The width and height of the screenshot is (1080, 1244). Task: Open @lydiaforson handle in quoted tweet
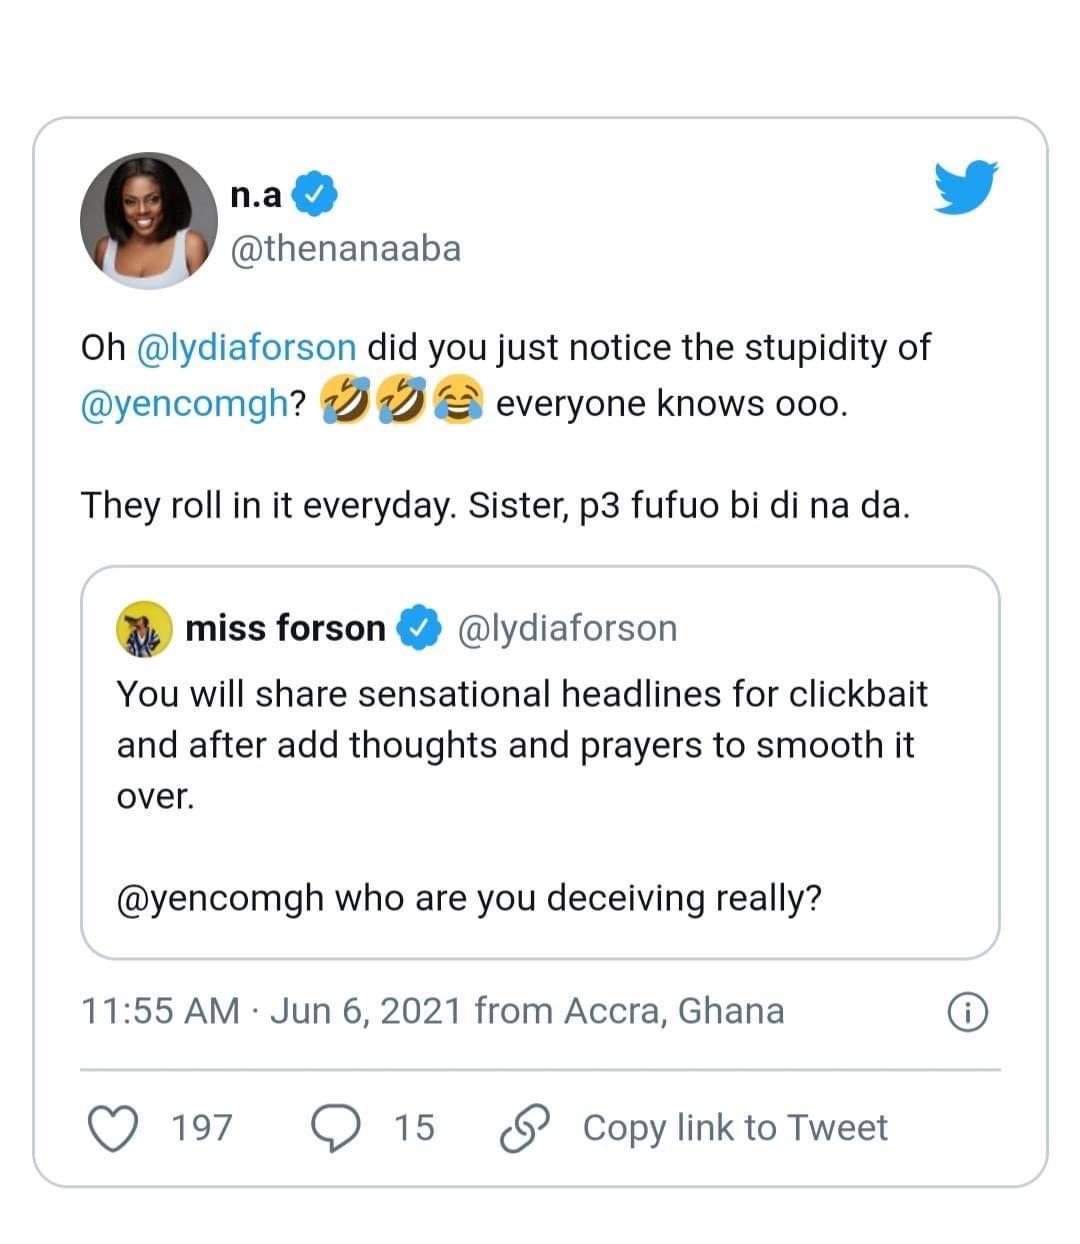[567, 629]
